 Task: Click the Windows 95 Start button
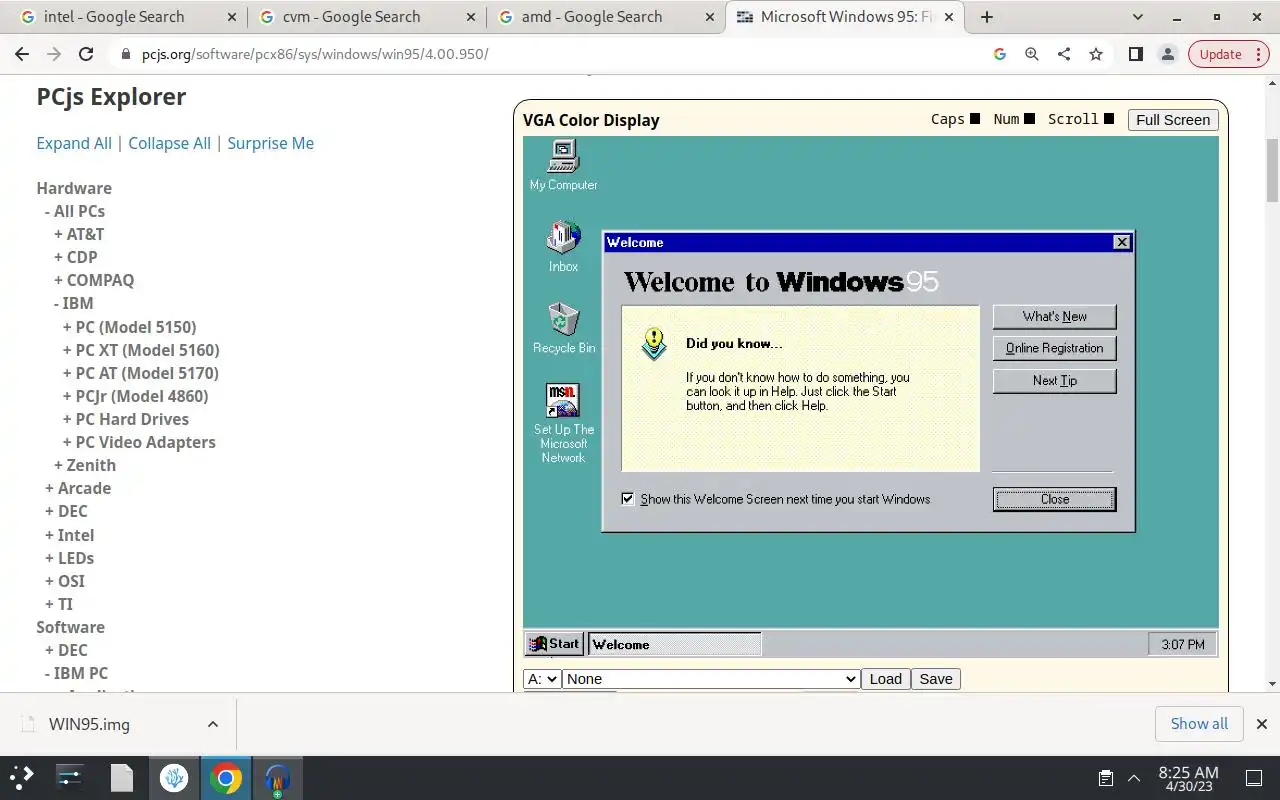(x=554, y=644)
